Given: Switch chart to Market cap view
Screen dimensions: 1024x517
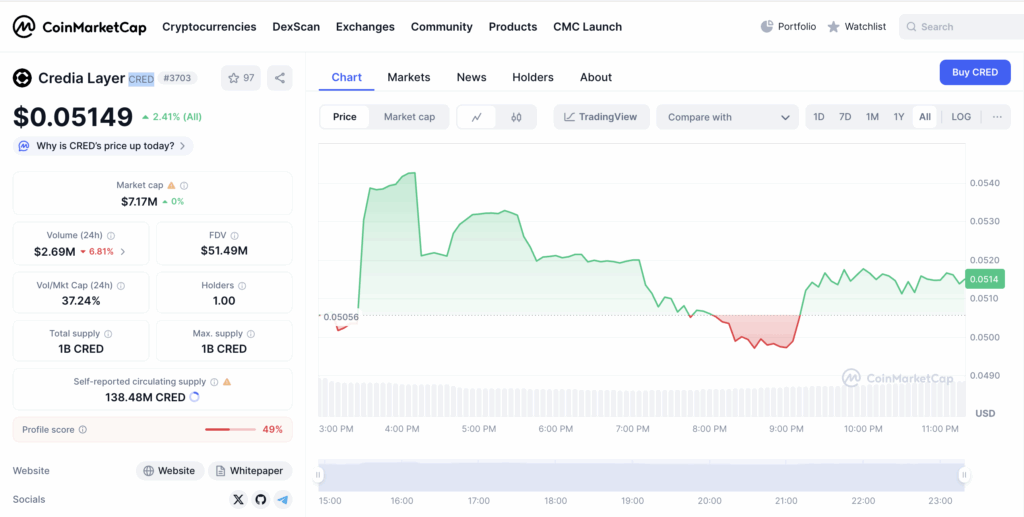Looking at the screenshot, I should pos(409,117).
